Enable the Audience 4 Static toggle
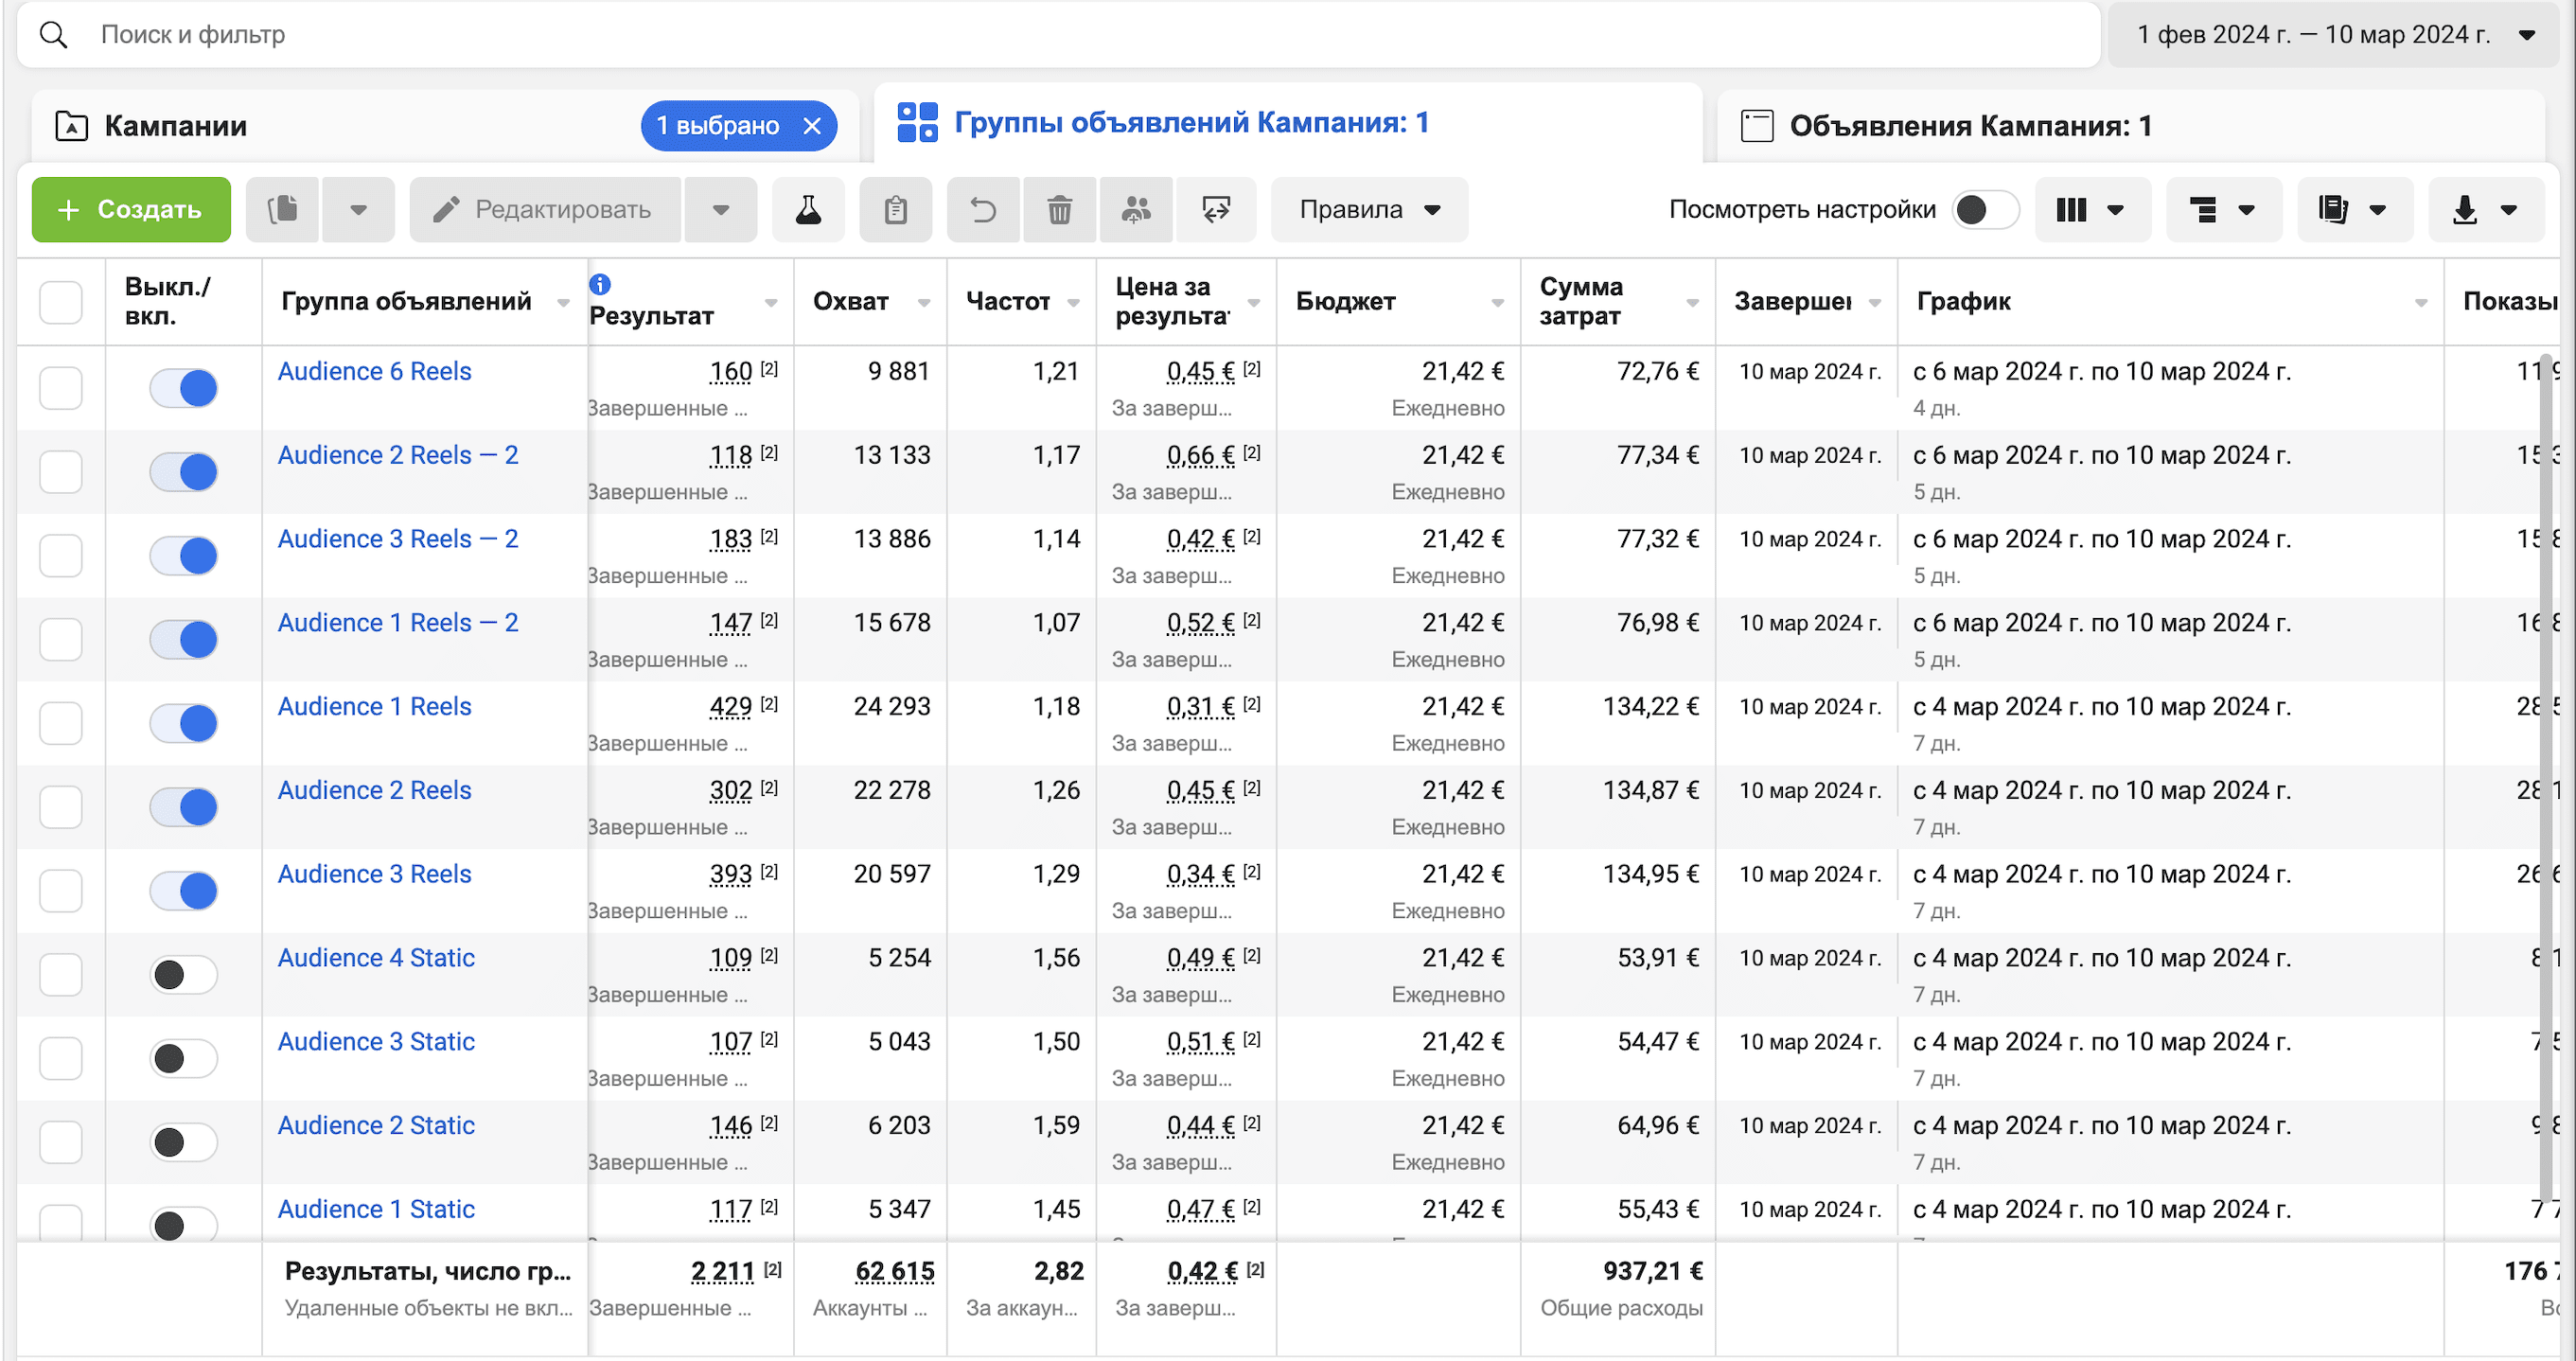The width and height of the screenshot is (2576, 1361). (184, 974)
